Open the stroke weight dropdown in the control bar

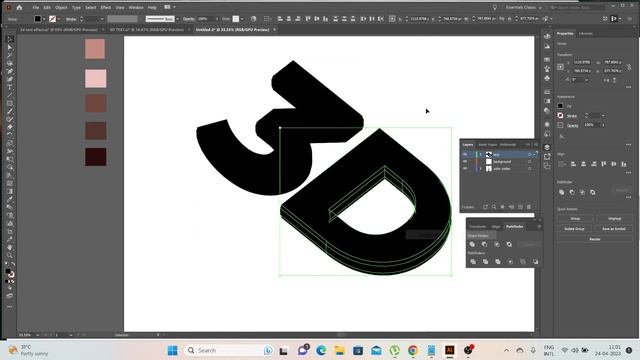pos(102,19)
